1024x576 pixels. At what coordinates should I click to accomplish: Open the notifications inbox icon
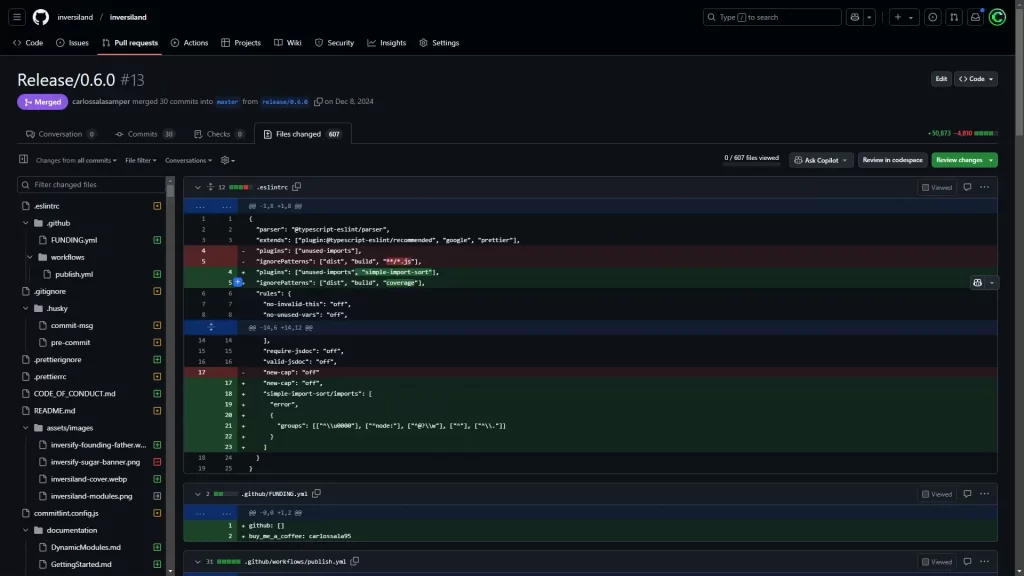pos(975,17)
